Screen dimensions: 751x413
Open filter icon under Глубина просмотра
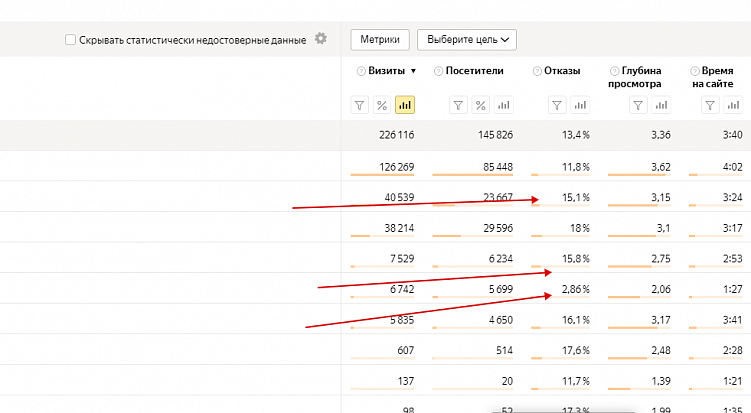638,105
